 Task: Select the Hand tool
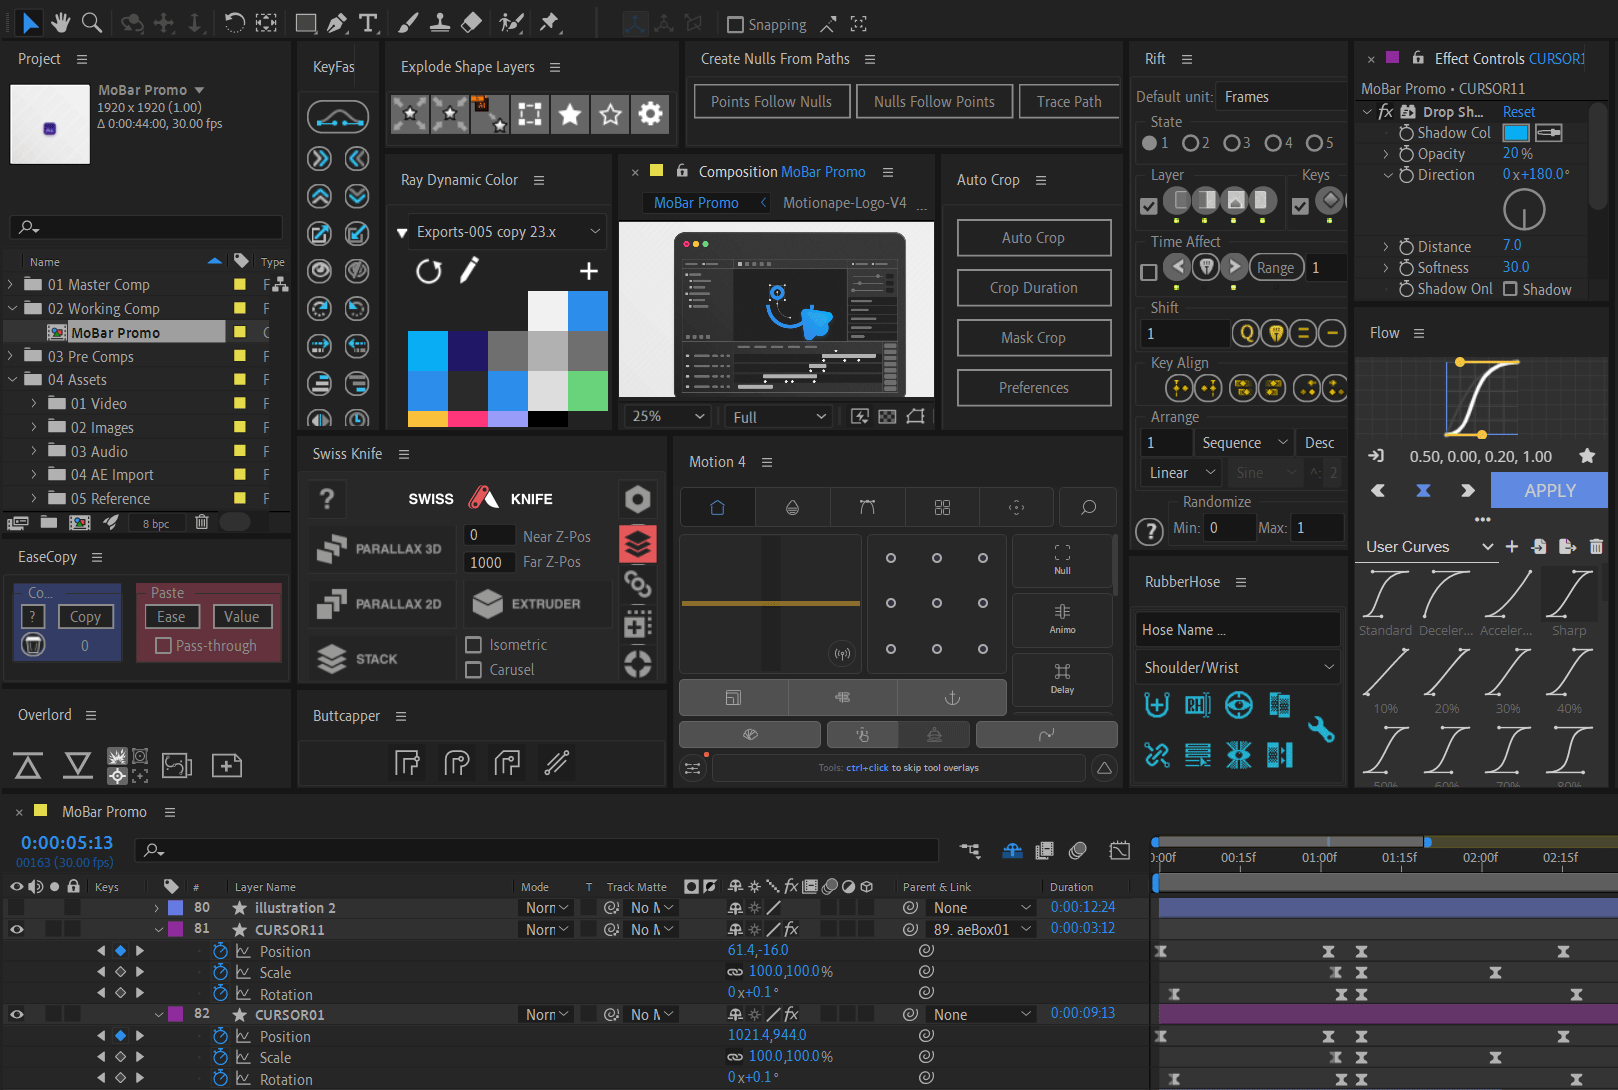point(61,22)
